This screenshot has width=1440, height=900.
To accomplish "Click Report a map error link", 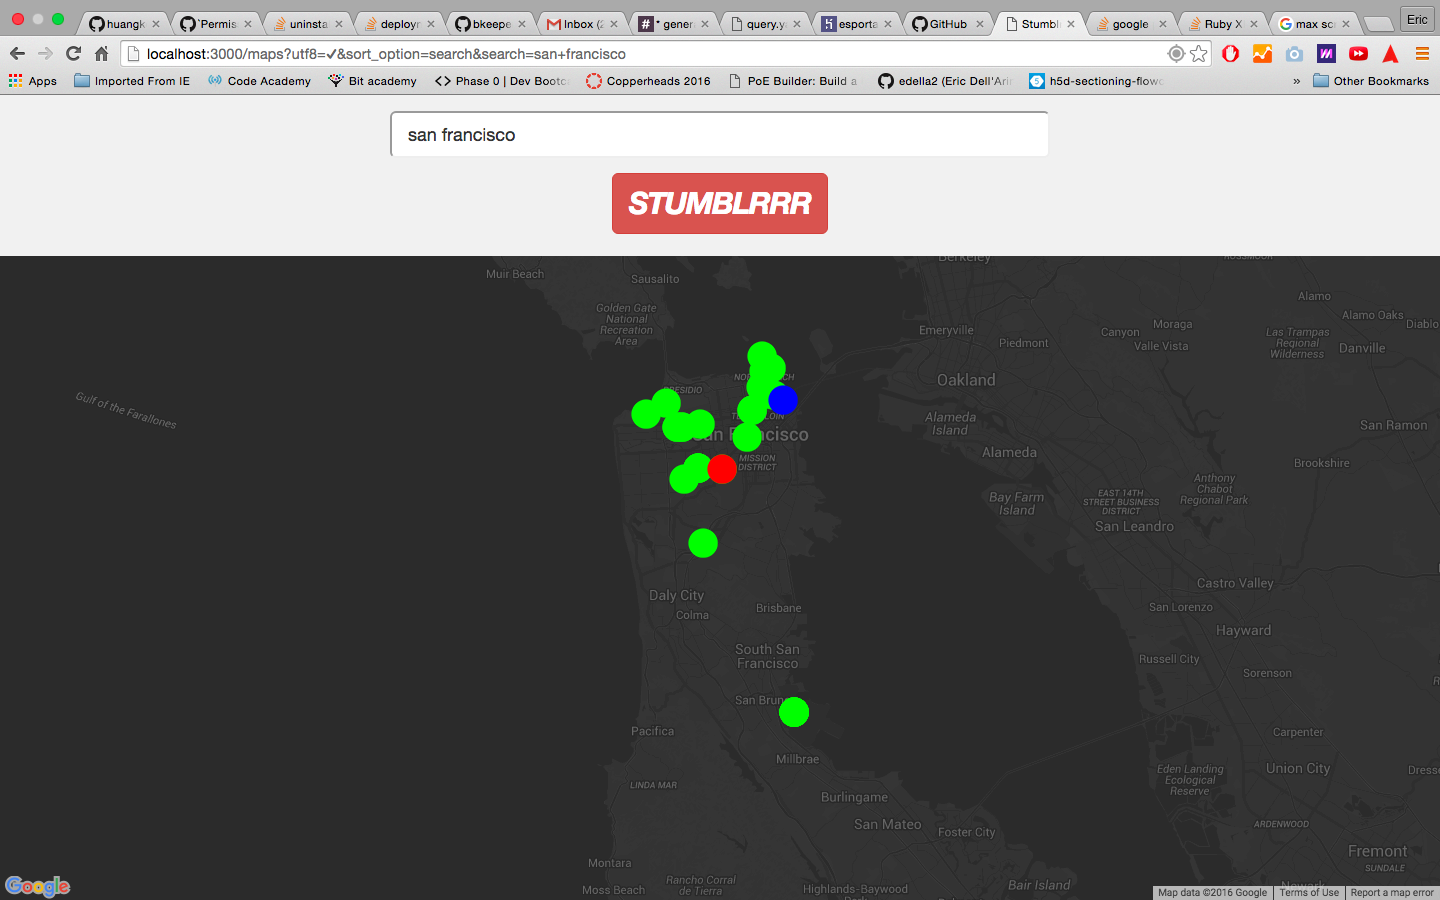I will click(x=1392, y=893).
